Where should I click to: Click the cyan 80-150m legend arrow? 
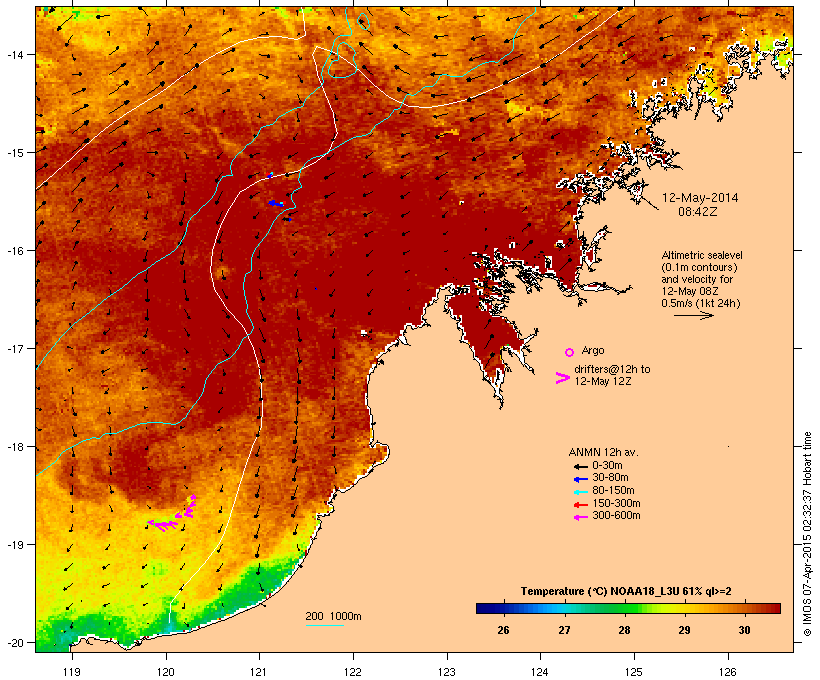click(580, 492)
